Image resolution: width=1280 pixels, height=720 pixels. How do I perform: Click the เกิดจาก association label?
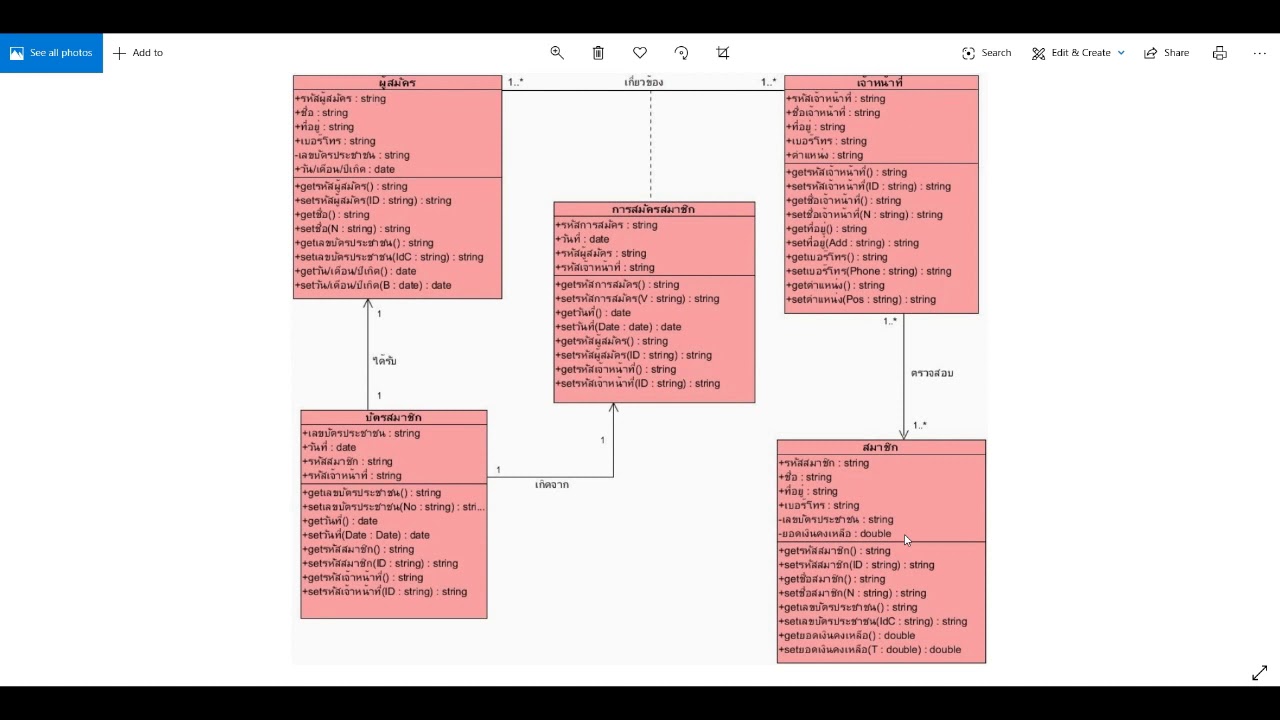(552, 485)
